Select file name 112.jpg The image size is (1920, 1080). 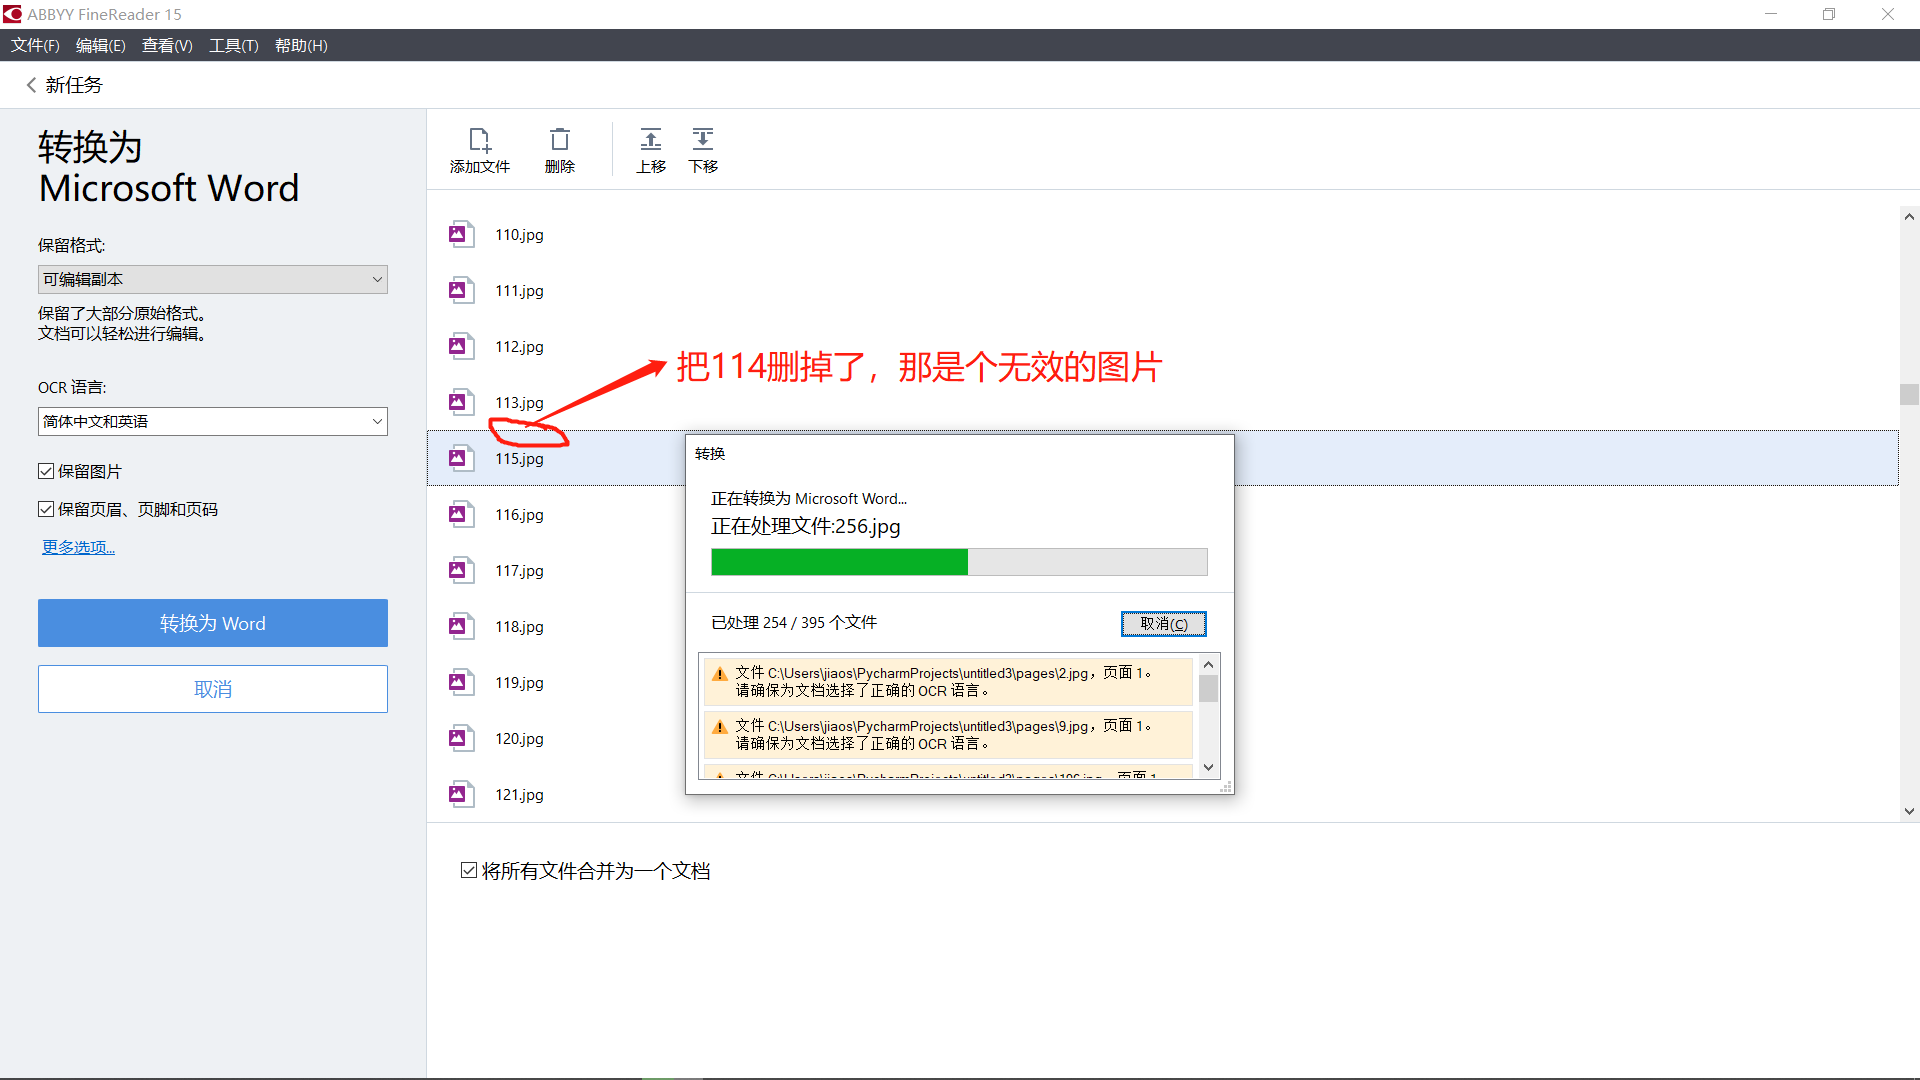point(519,347)
